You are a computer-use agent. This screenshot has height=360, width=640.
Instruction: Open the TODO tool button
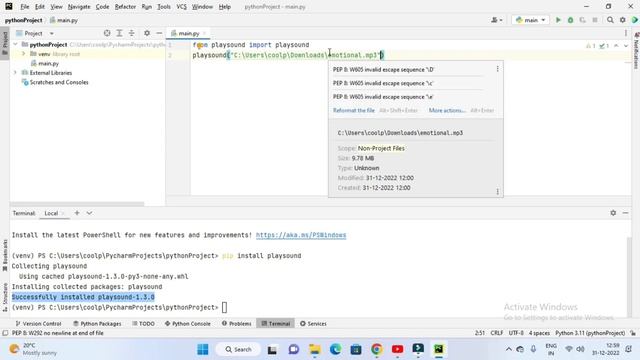[x=143, y=323]
